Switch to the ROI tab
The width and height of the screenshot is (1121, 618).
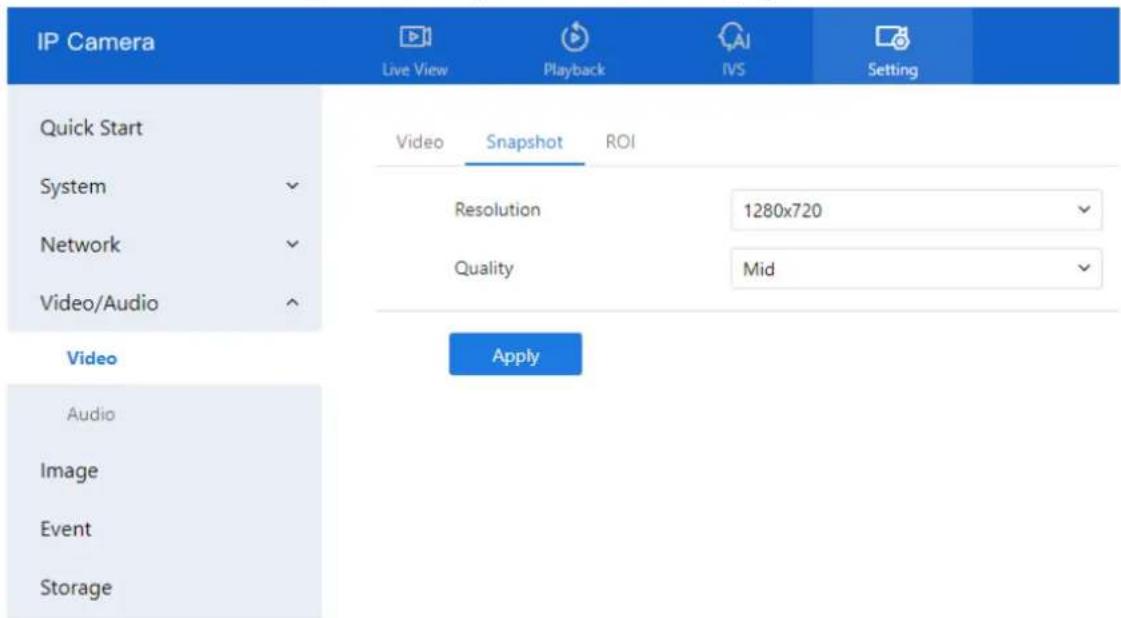pos(620,142)
